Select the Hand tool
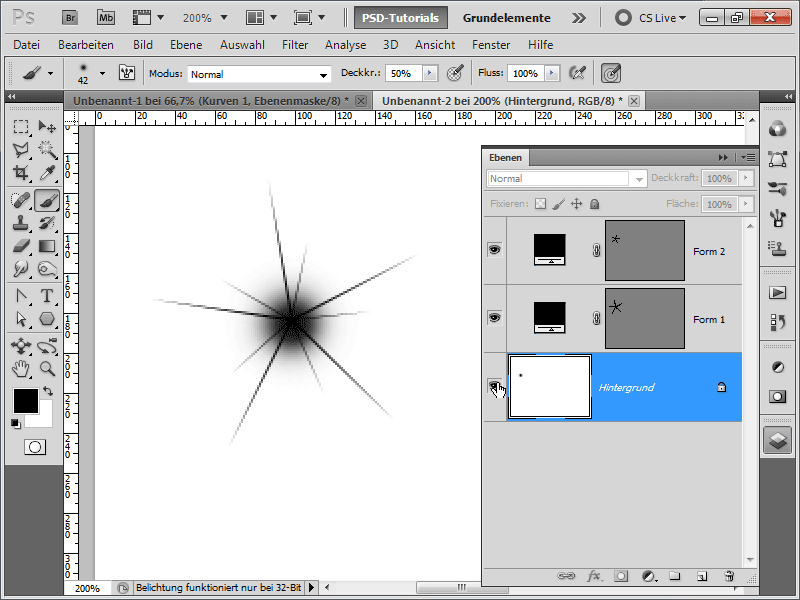The image size is (800, 600). point(21,368)
